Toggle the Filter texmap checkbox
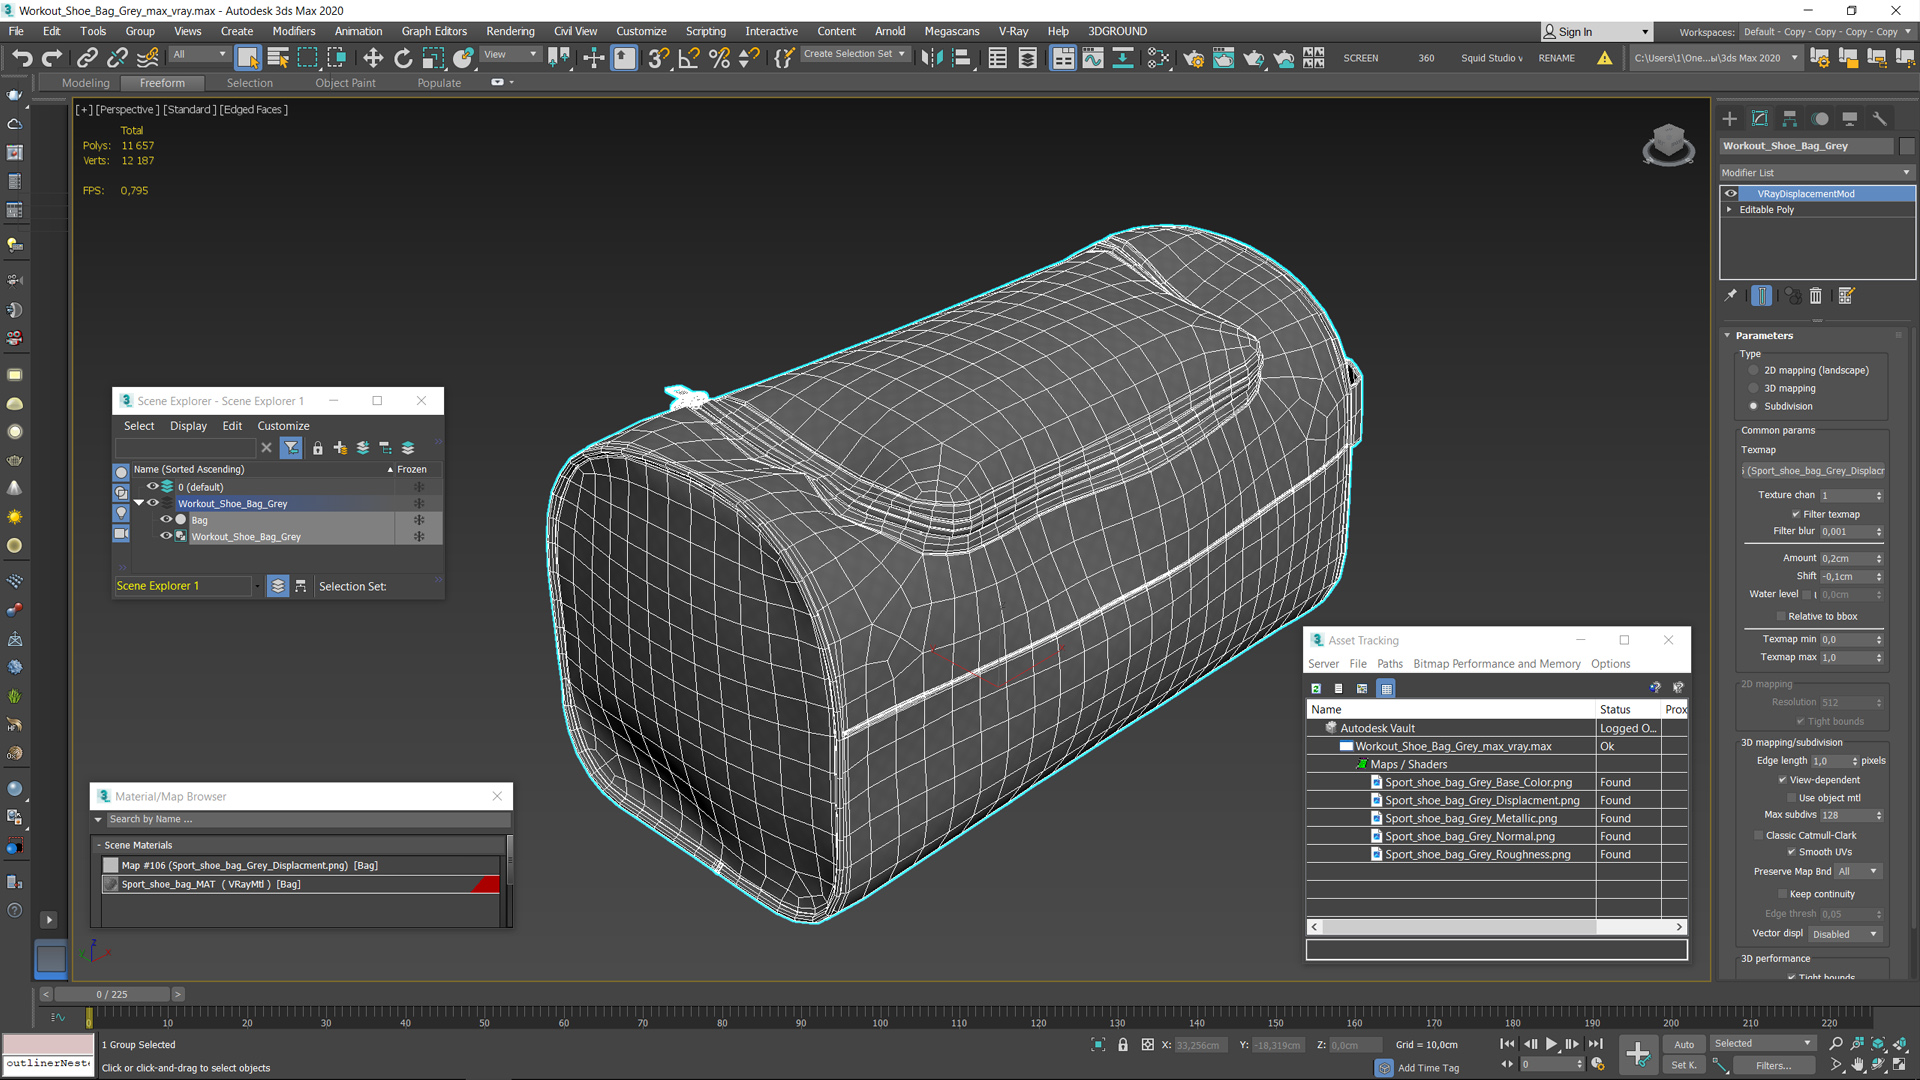The height and width of the screenshot is (1080, 1920). pos(1796,514)
